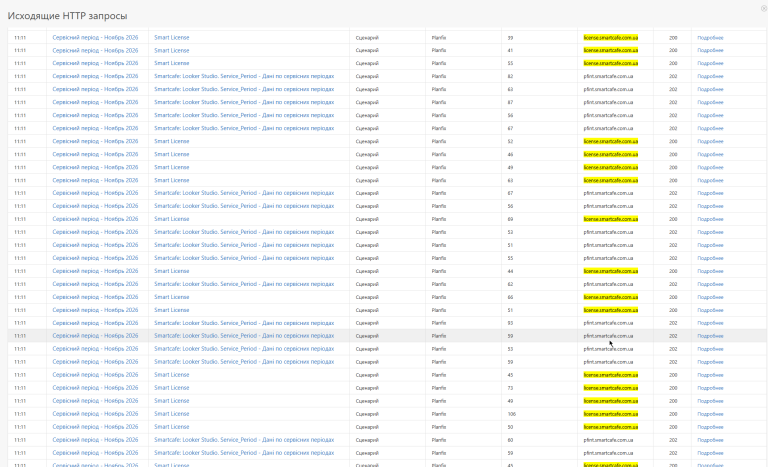The image size is (768, 467).
Task: Open Smart License link in row with value 41
Action: pyautogui.click(x=171, y=50)
